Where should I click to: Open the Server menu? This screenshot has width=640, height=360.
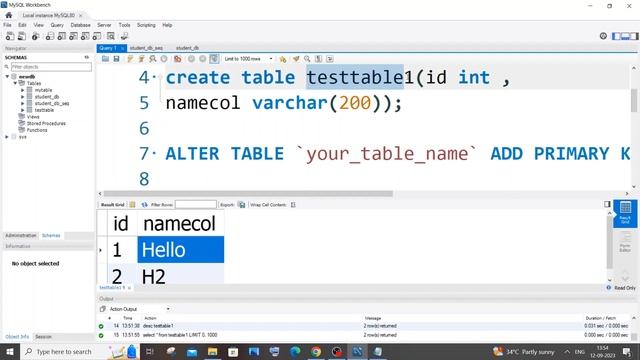point(104,25)
